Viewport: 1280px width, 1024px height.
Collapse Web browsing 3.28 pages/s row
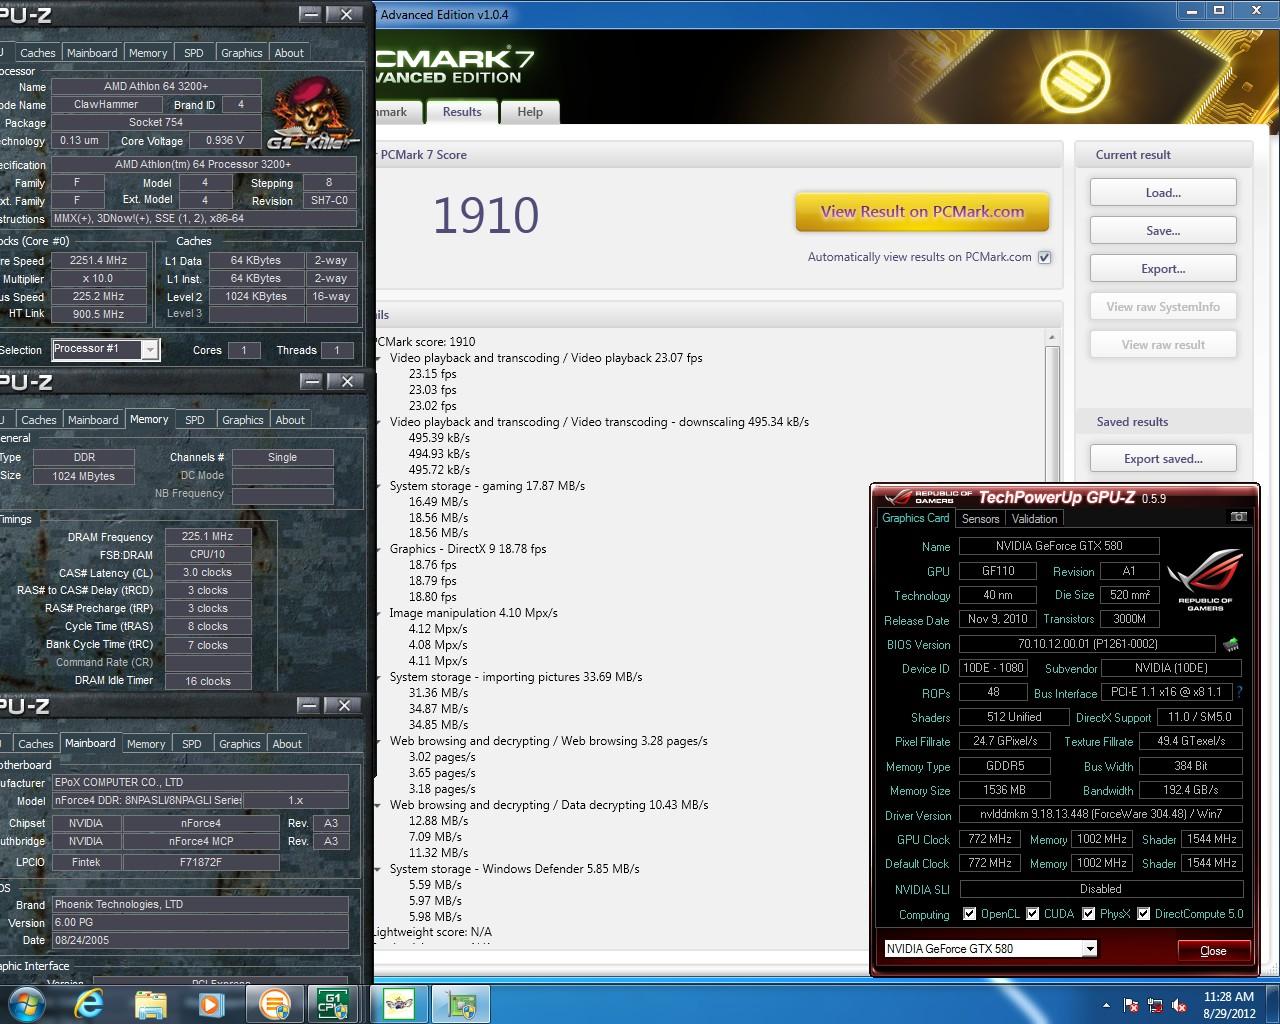[x=378, y=741]
